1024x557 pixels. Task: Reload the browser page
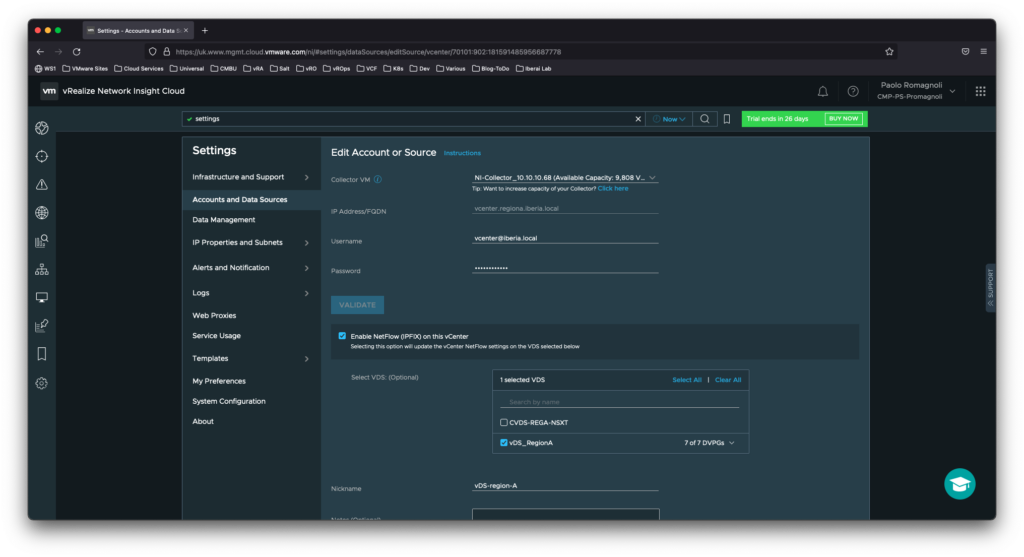[76, 52]
